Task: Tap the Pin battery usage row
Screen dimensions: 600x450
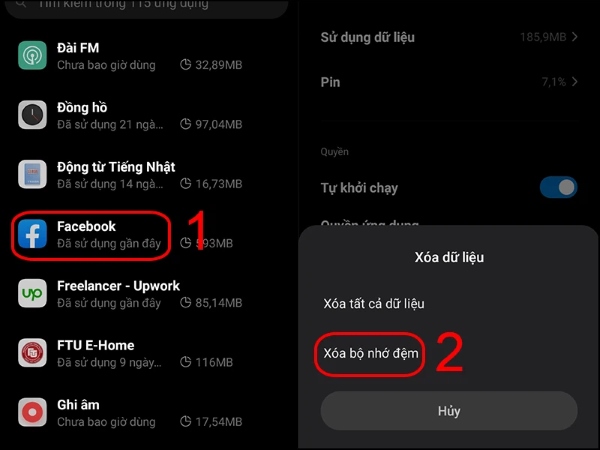Action: point(449,82)
